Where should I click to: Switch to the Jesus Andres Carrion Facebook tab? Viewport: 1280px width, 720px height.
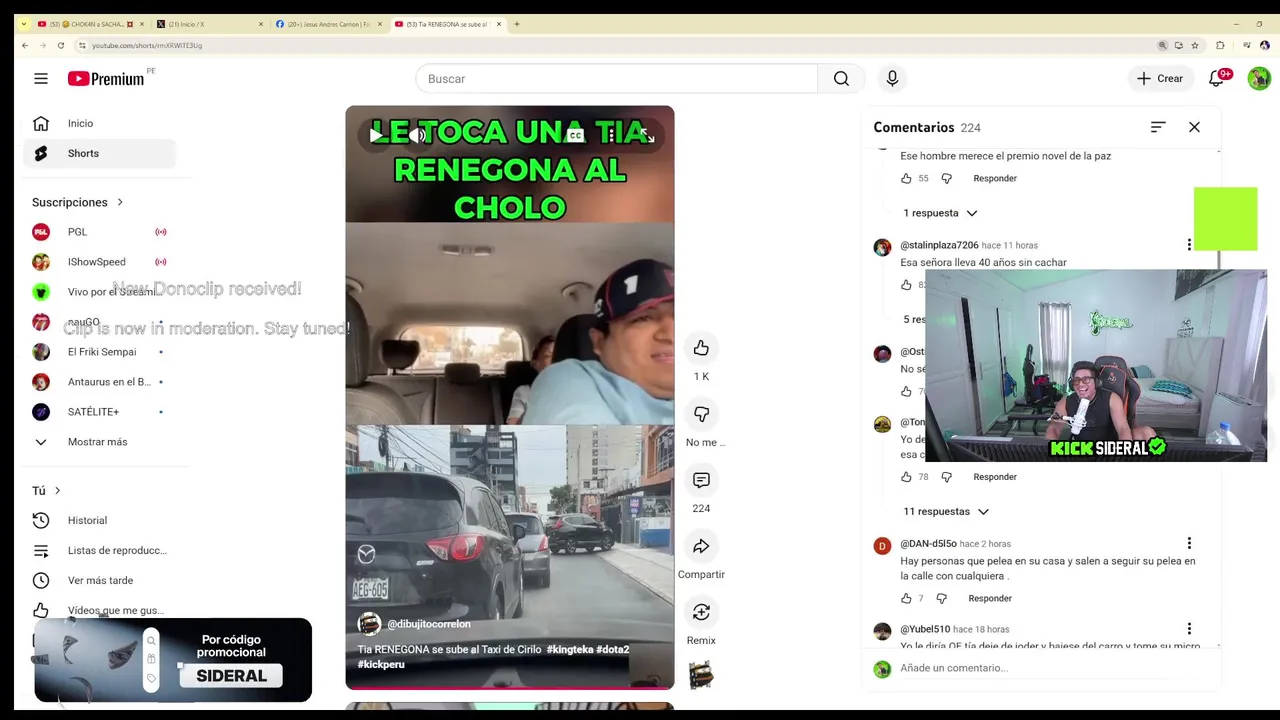coord(326,24)
